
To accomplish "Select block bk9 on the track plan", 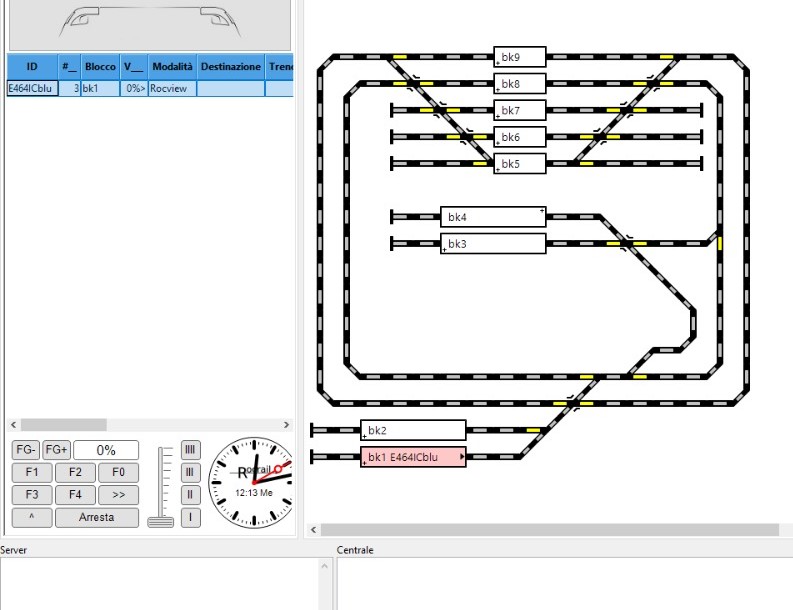I will pyautogui.click(x=520, y=56).
